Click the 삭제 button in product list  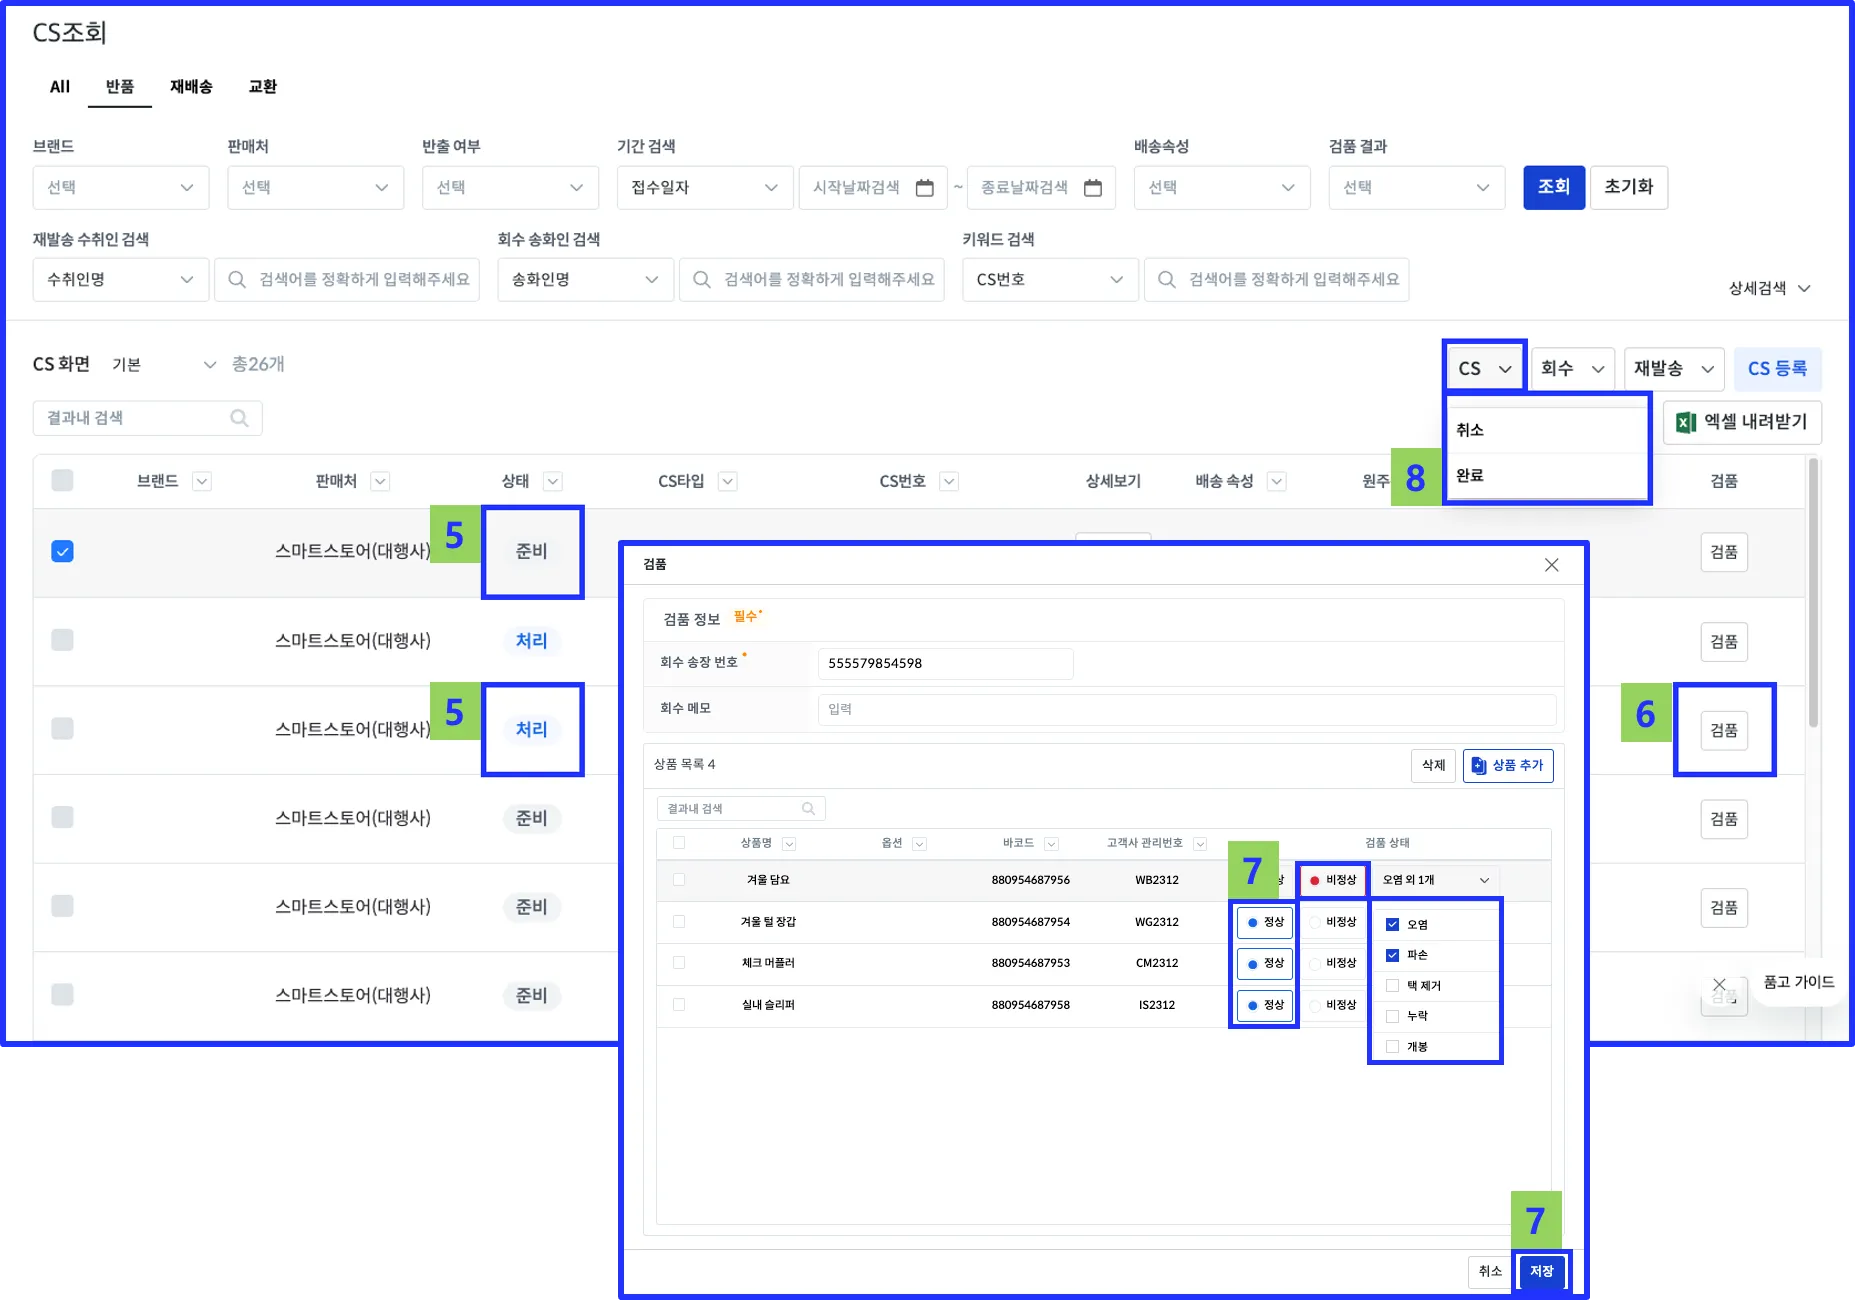(x=1434, y=766)
